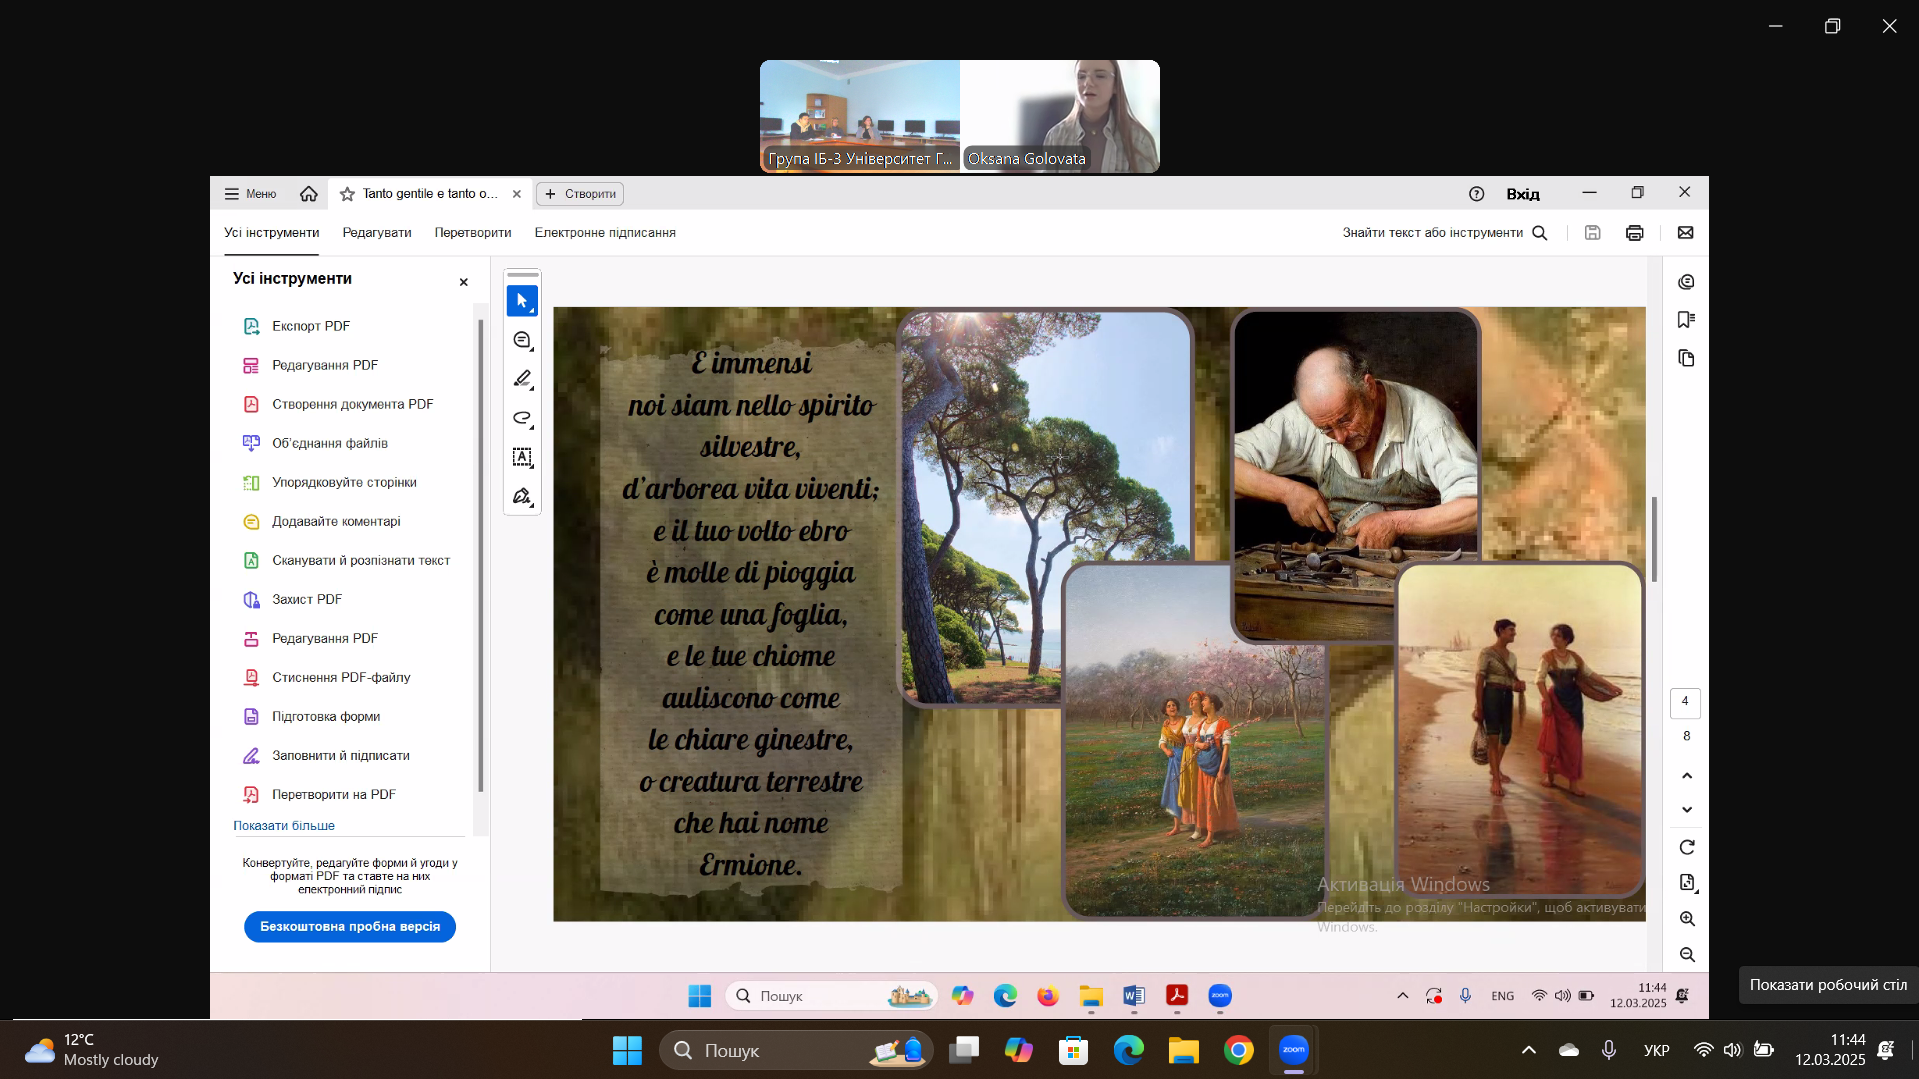1919x1079 pixels.
Task: Go to next page with down chevron
Action: [x=1687, y=810]
